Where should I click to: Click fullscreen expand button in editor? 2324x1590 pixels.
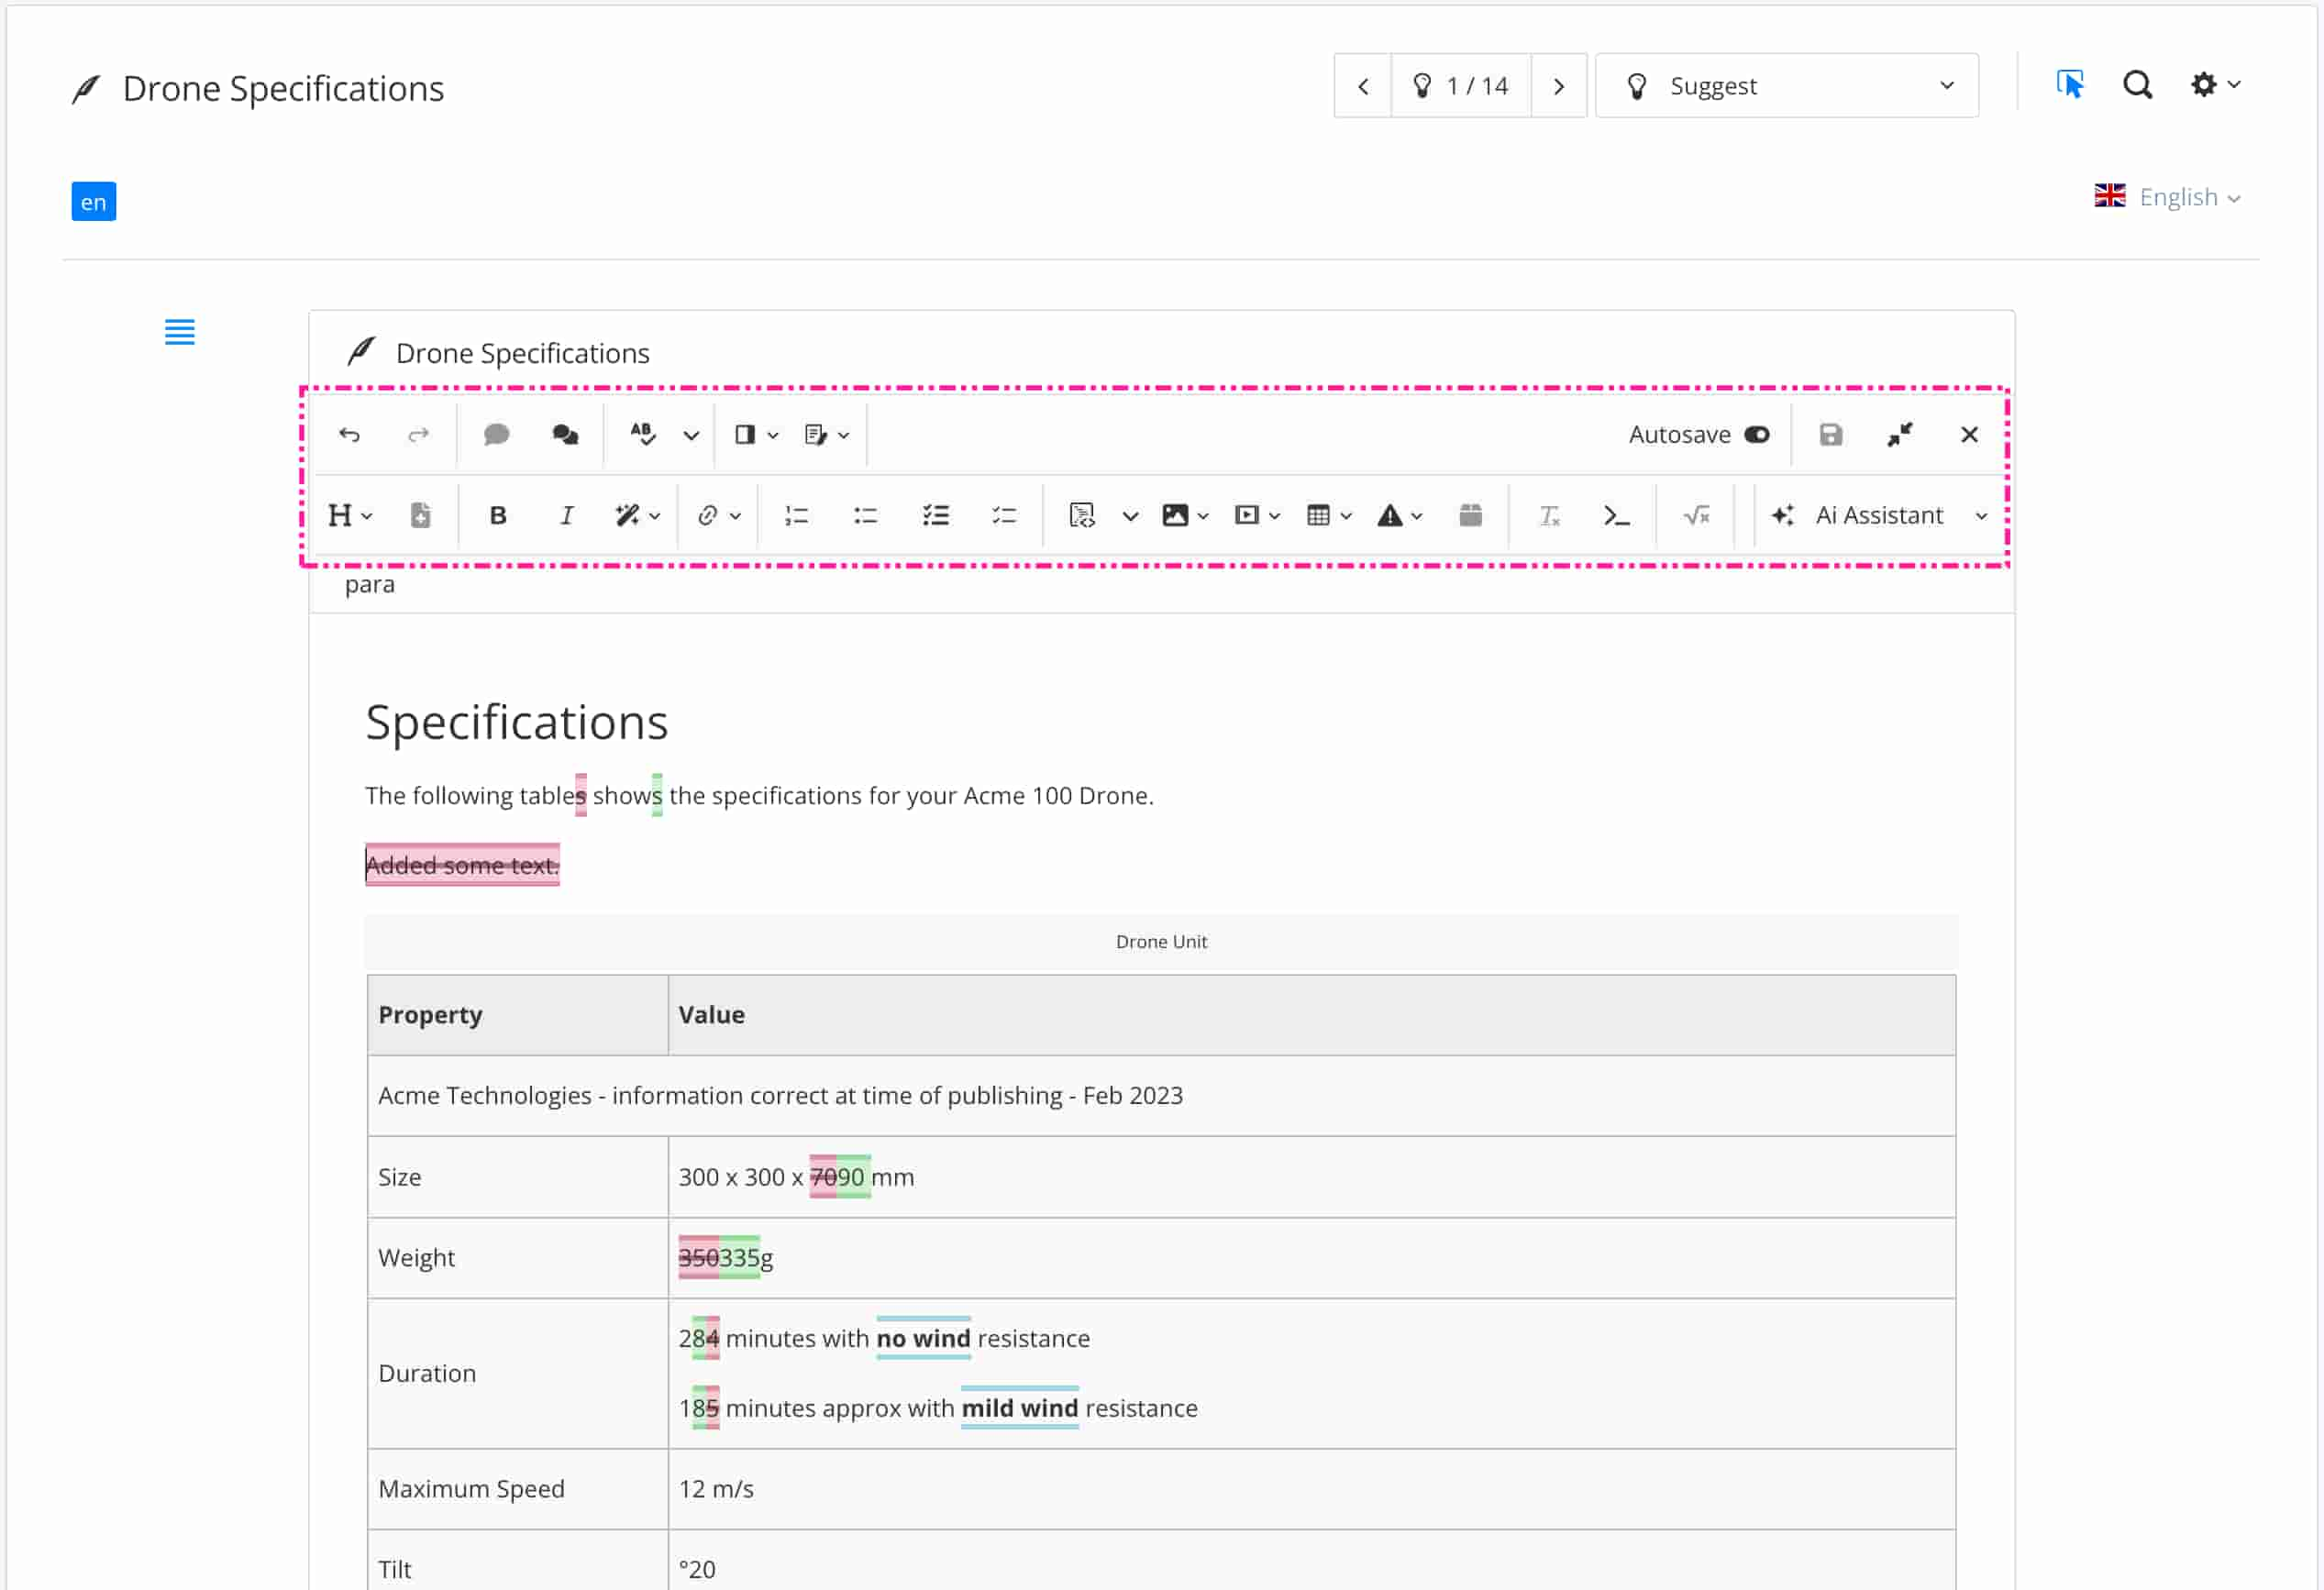point(1906,433)
